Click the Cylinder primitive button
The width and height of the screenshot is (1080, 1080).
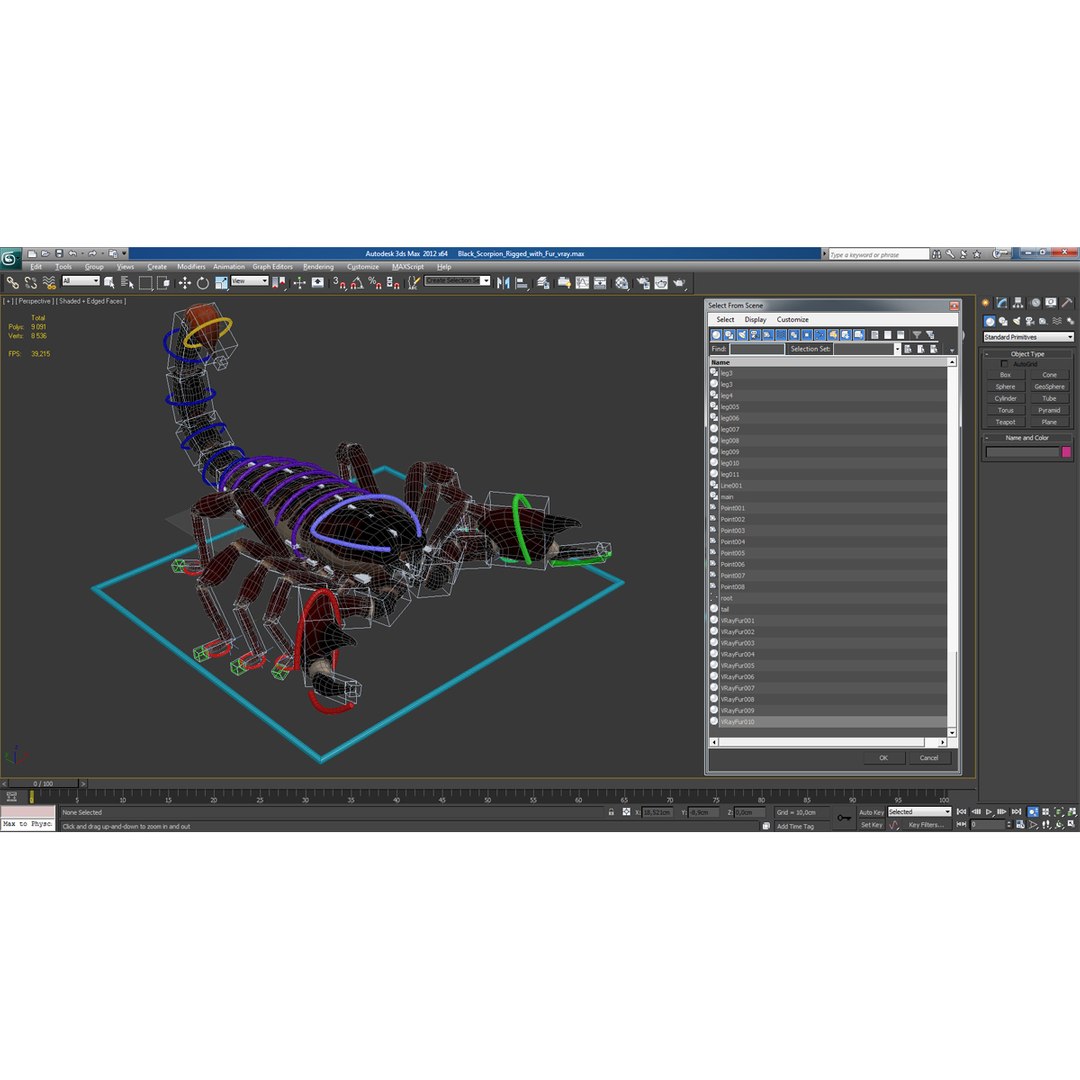click(x=1005, y=398)
